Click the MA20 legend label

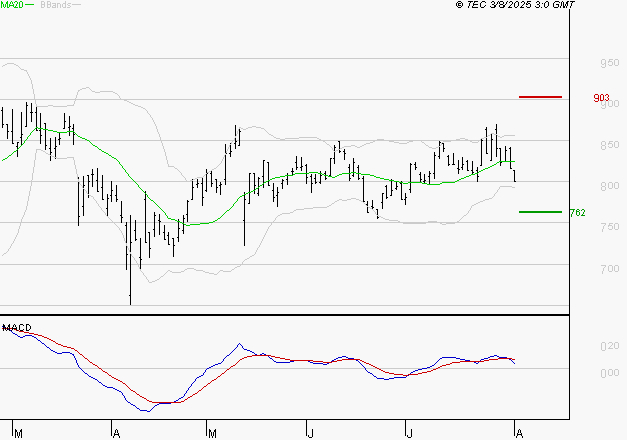[12, 5]
